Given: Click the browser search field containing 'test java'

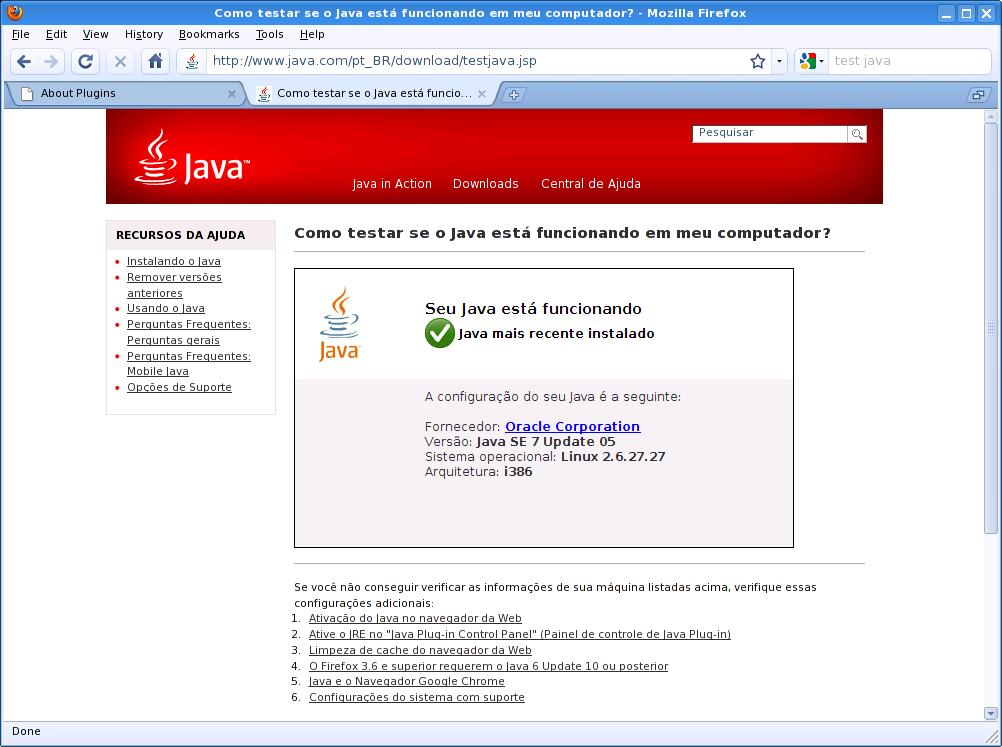Looking at the screenshot, I should point(909,61).
